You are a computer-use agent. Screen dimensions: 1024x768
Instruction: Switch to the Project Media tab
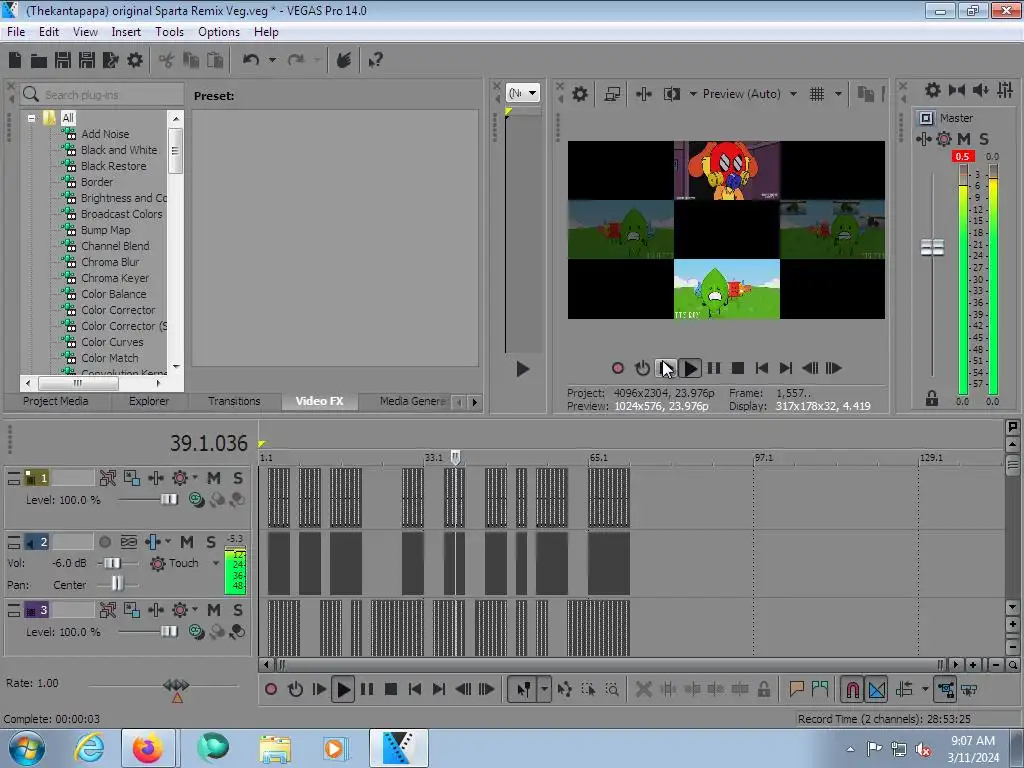[x=56, y=401]
